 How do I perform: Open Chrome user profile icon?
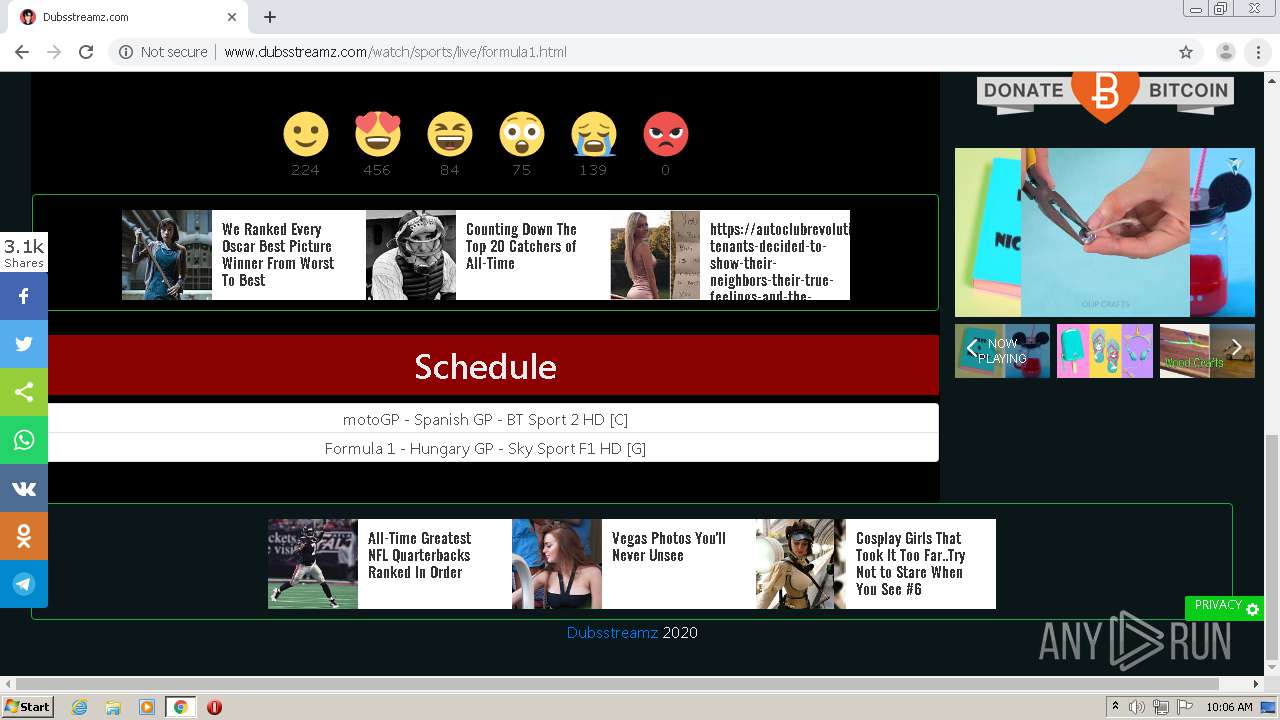click(1225, 52)
